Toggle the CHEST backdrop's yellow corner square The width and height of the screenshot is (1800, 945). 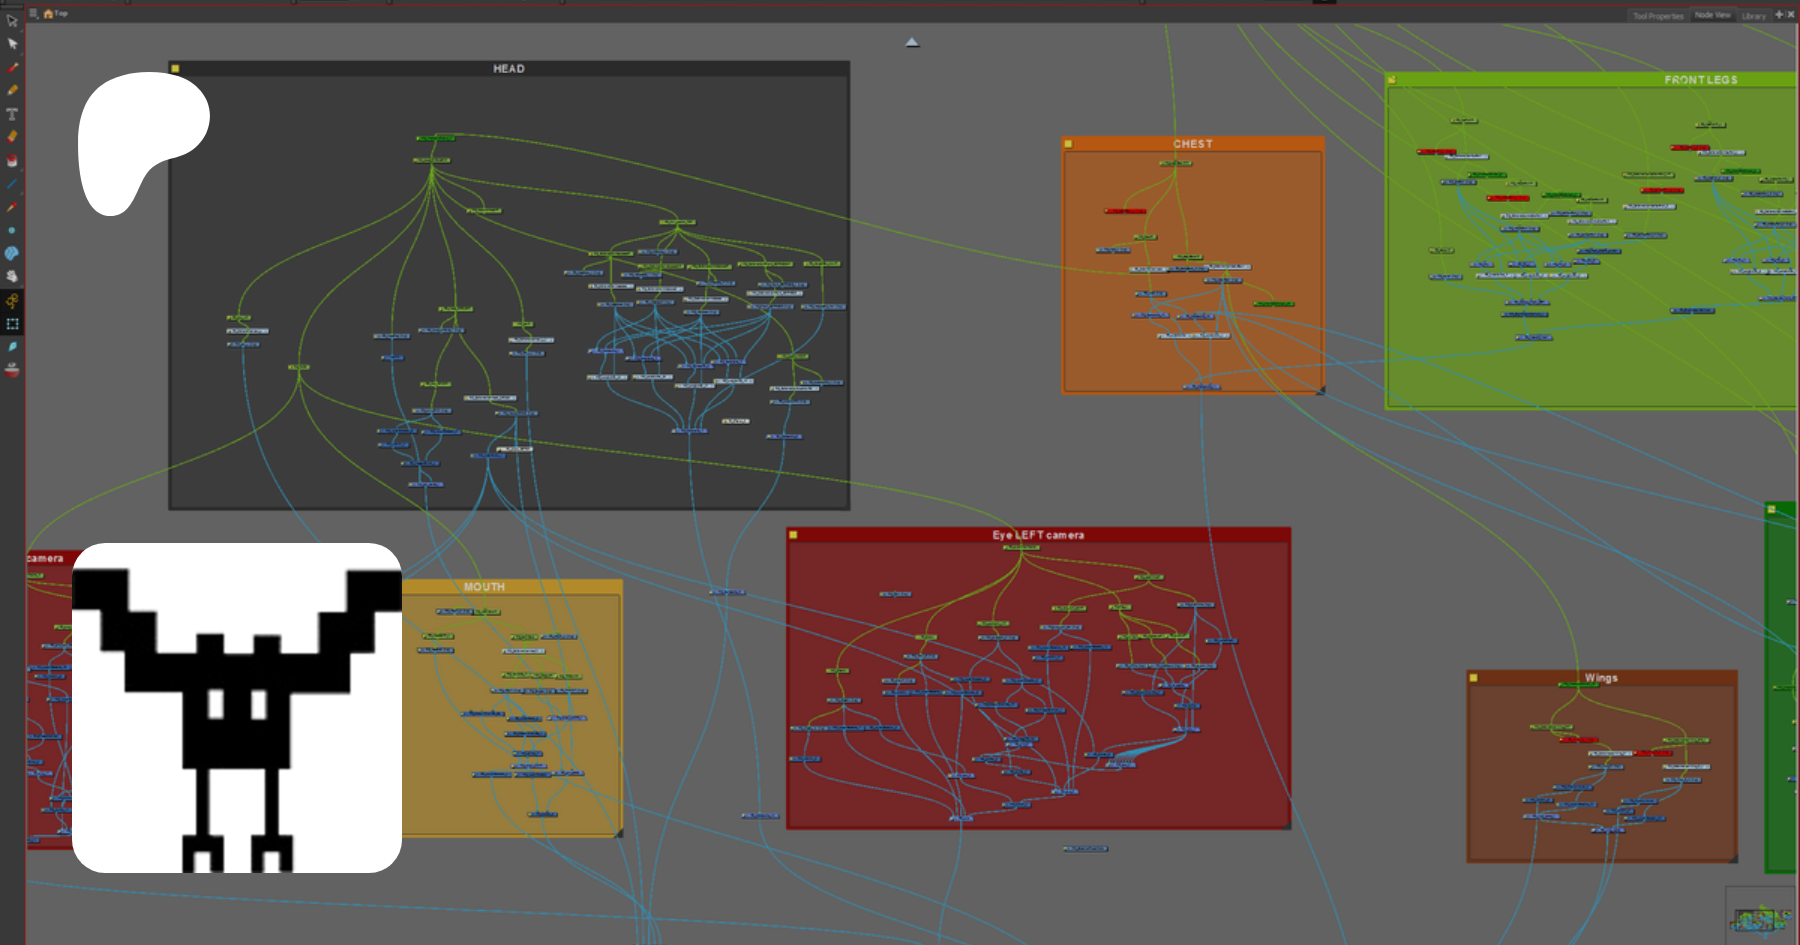click(x=1068, y=144)
